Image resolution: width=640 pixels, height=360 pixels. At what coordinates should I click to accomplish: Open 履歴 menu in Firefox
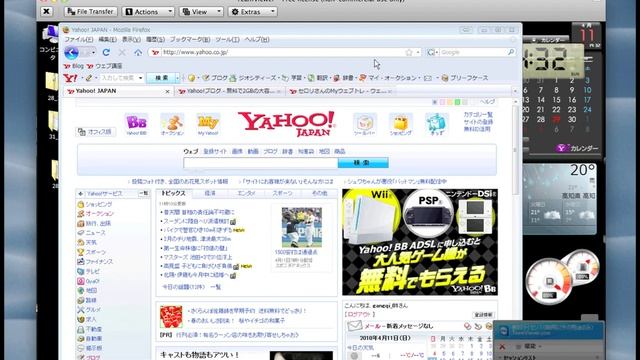[155, 40]
